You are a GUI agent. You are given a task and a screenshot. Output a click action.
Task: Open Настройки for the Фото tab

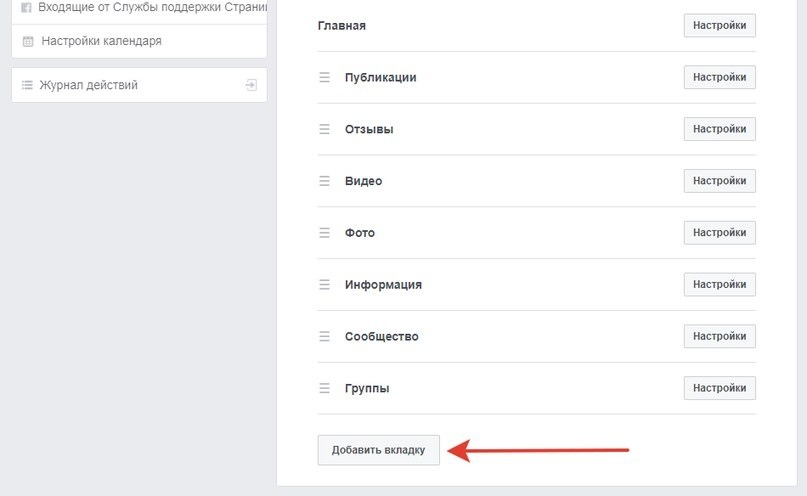(719, 233)
